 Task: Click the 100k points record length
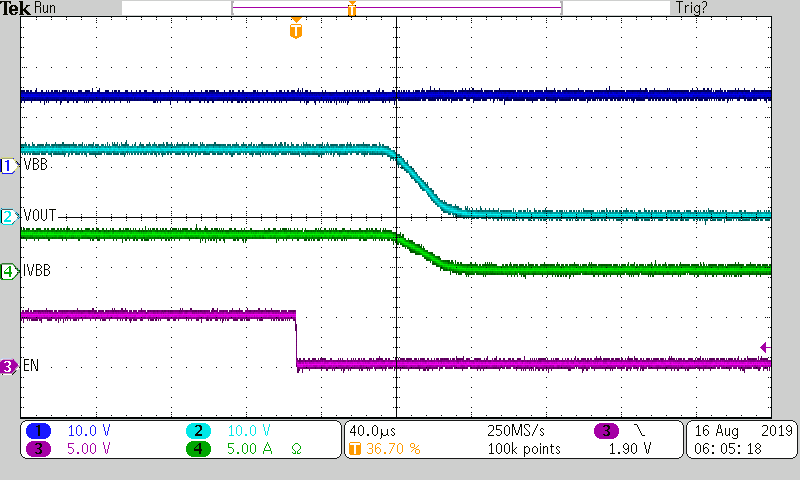(x=524, y=449)
